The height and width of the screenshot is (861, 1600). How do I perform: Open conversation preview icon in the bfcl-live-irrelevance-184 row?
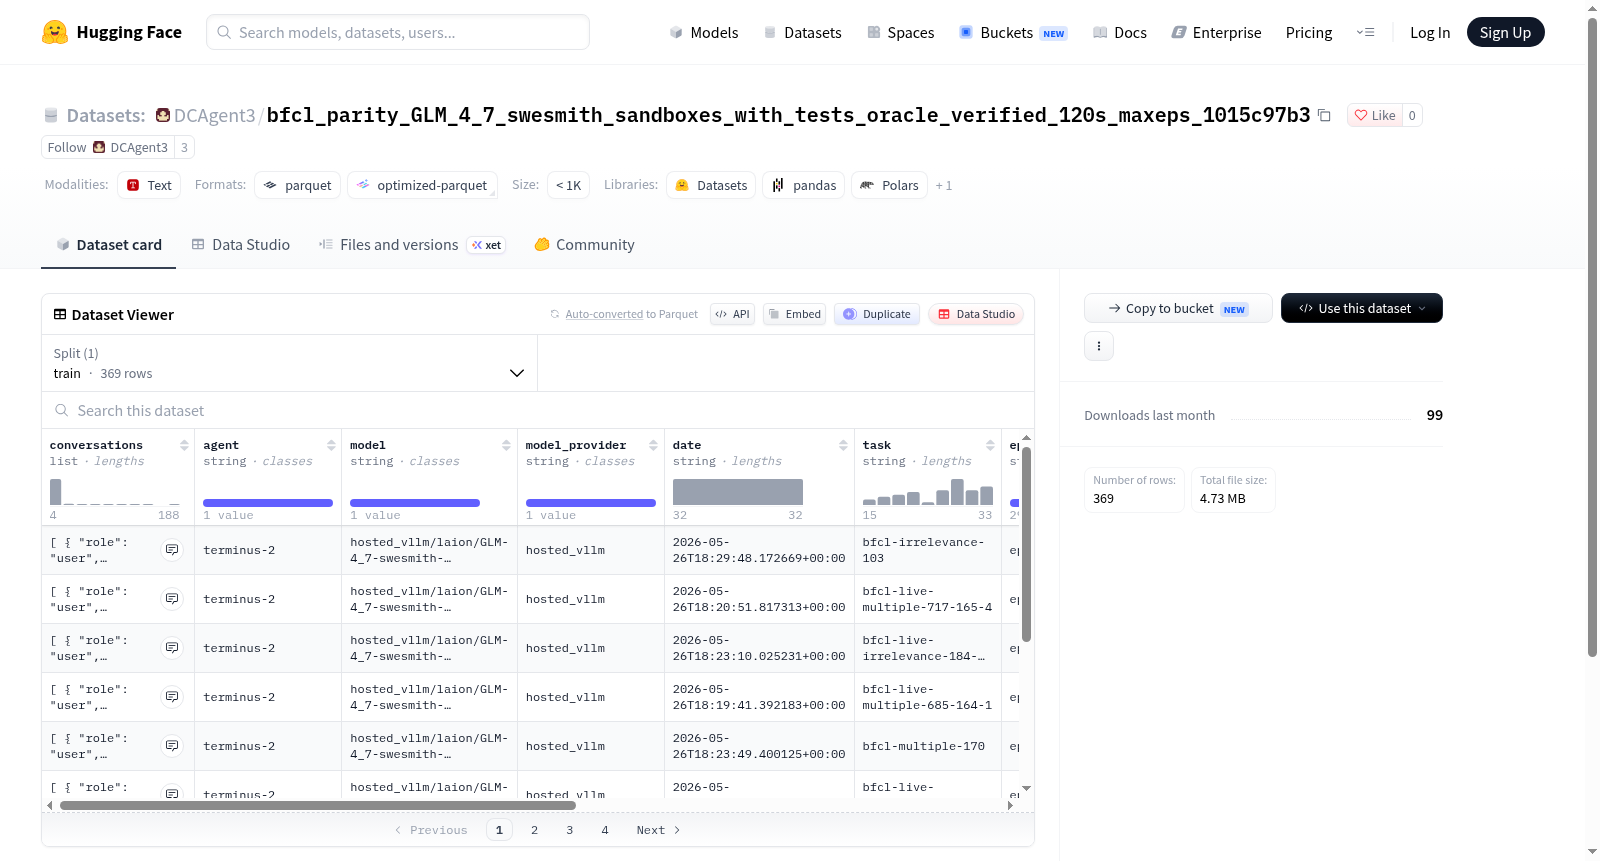click(x=172, y=648)
